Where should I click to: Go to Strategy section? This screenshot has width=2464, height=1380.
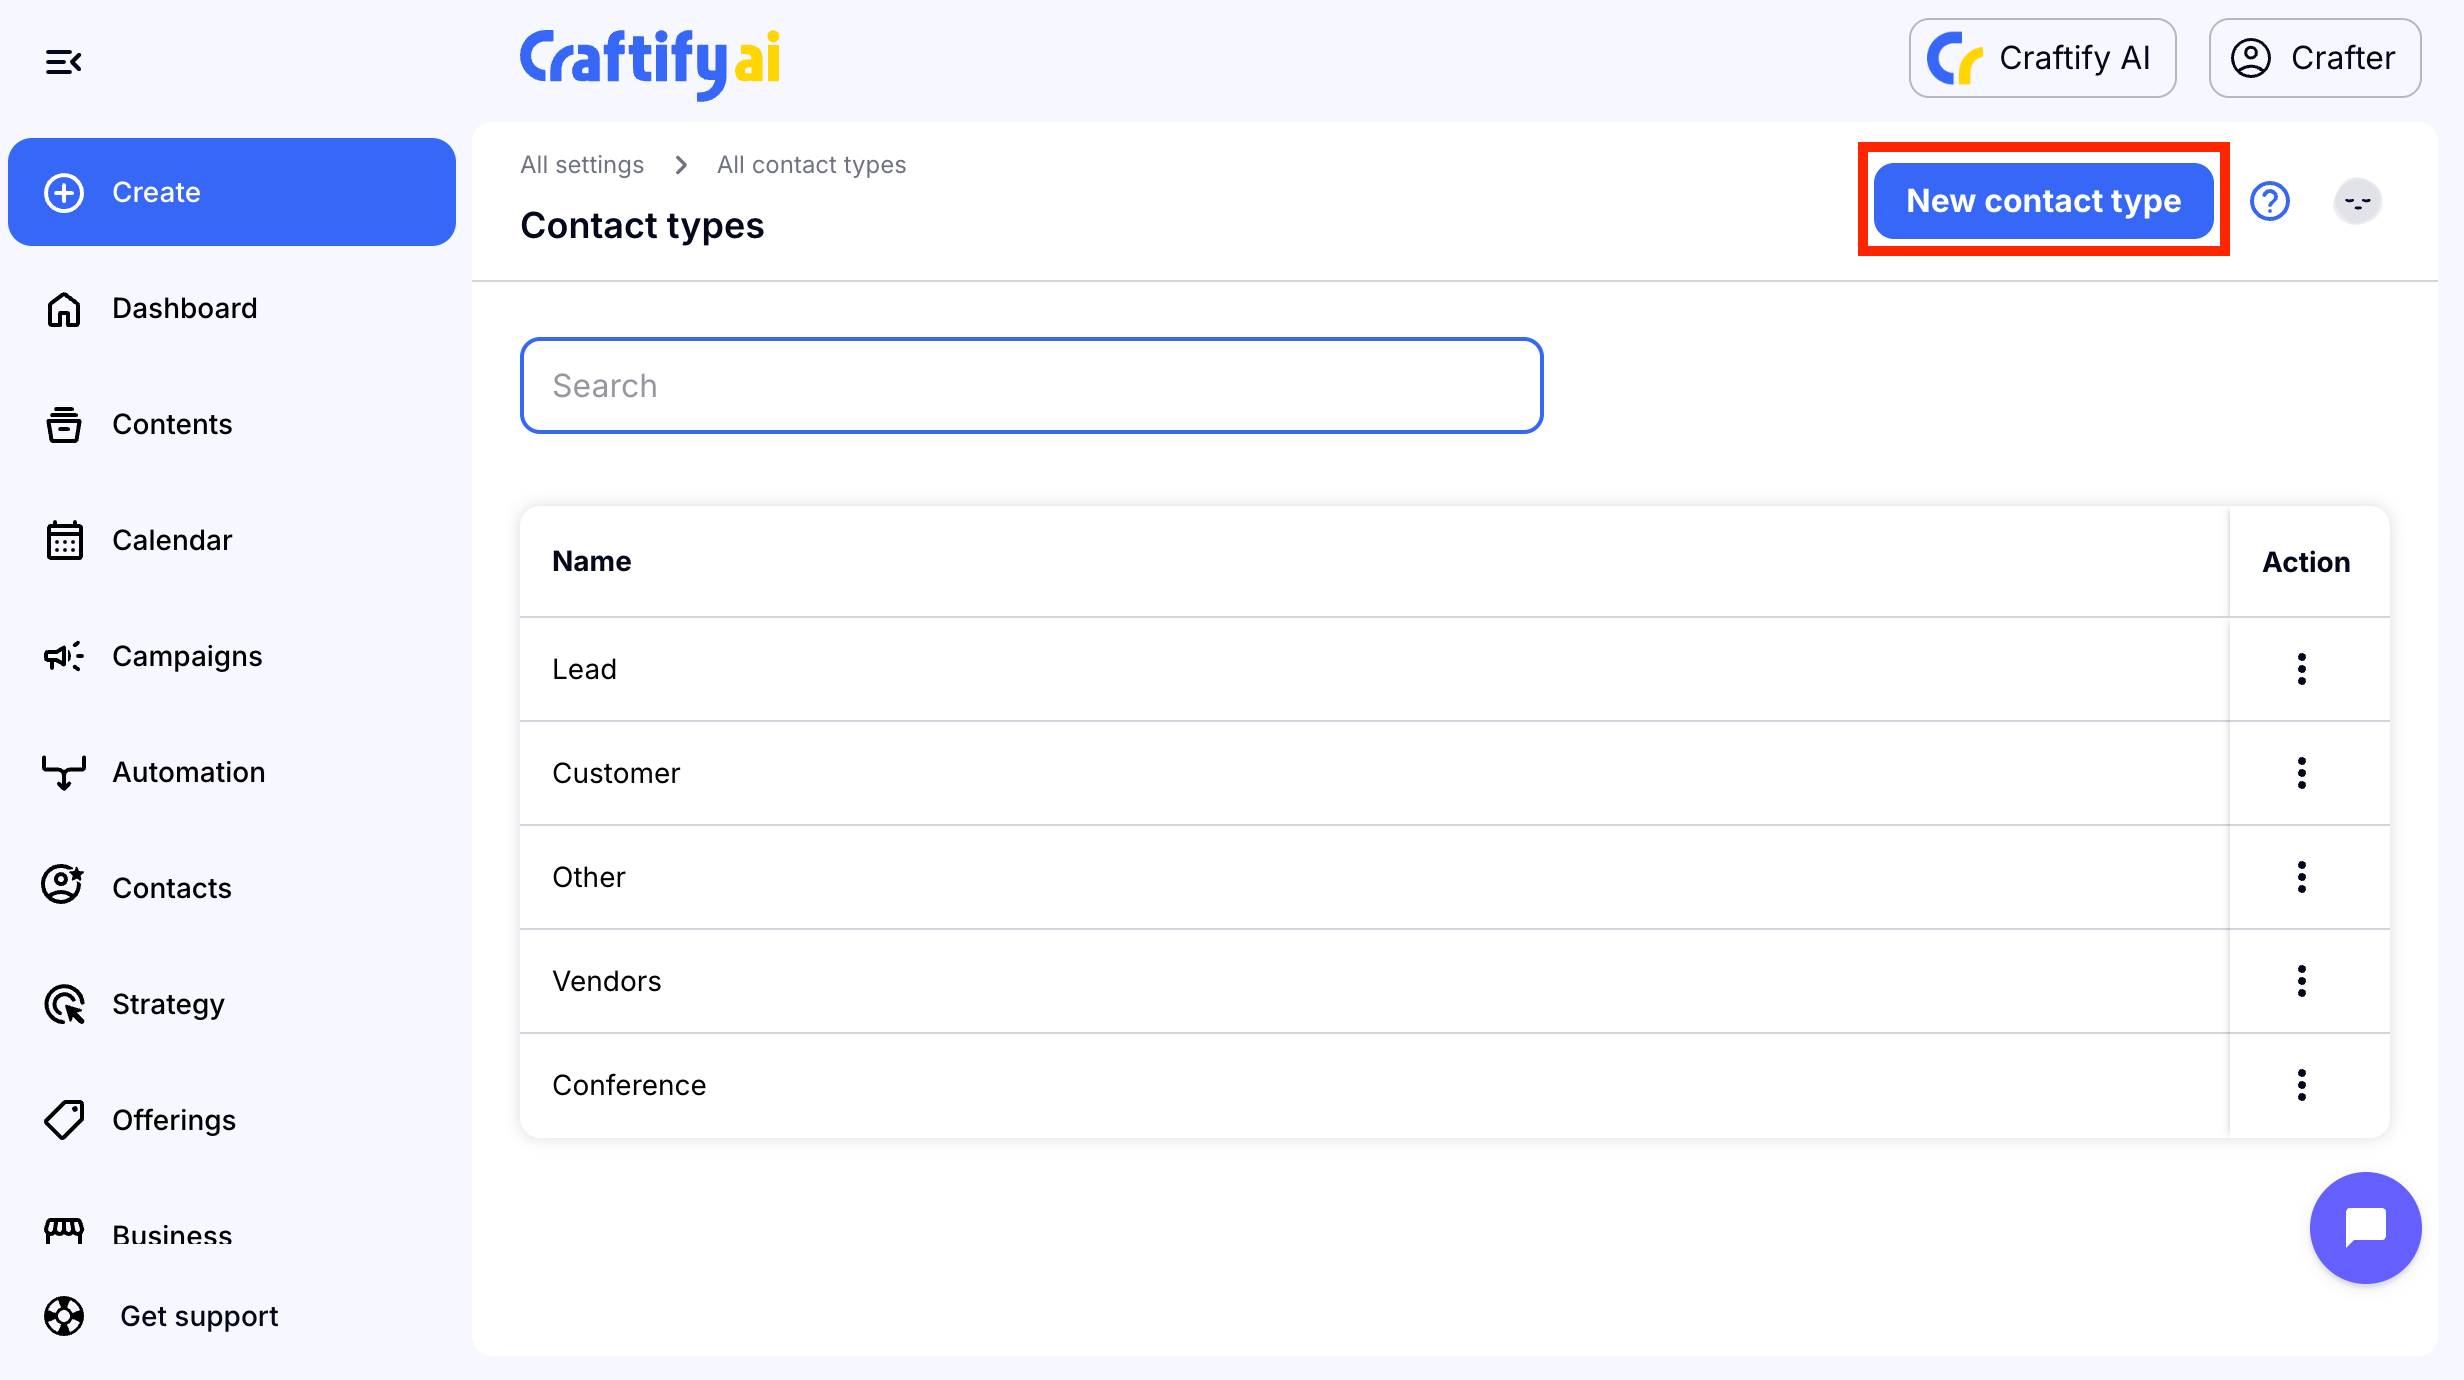pyautogui.click(x=168, y=1004)
